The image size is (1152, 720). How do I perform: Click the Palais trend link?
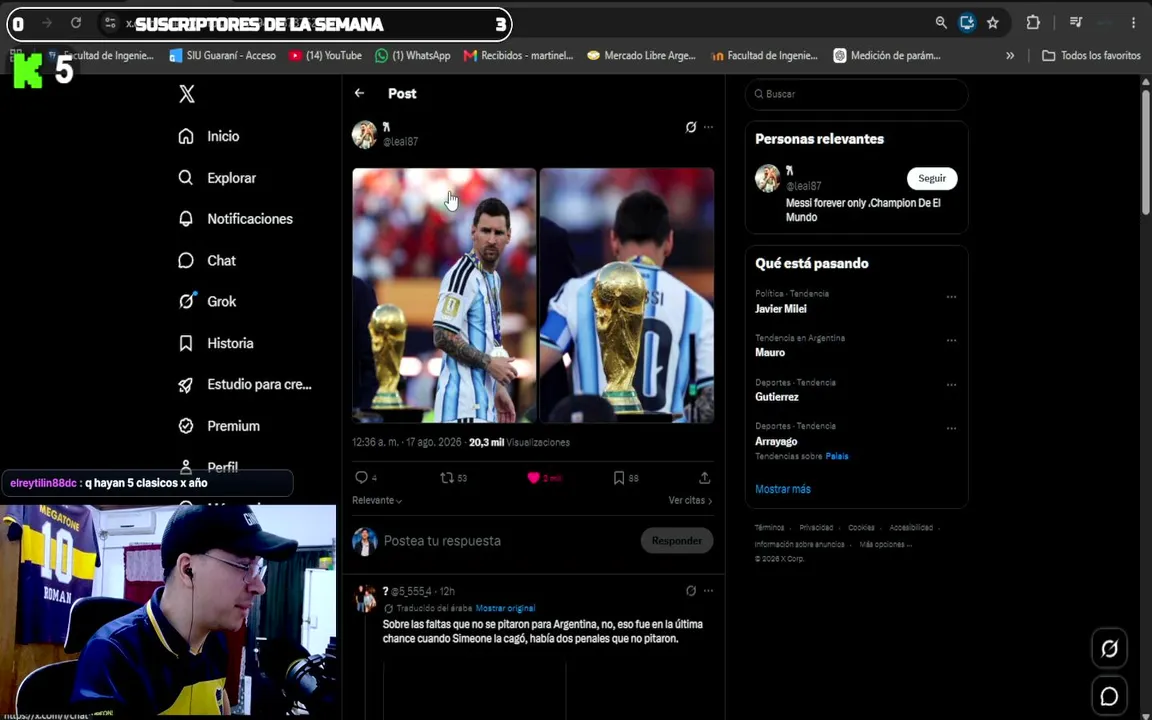pos(837,456)
